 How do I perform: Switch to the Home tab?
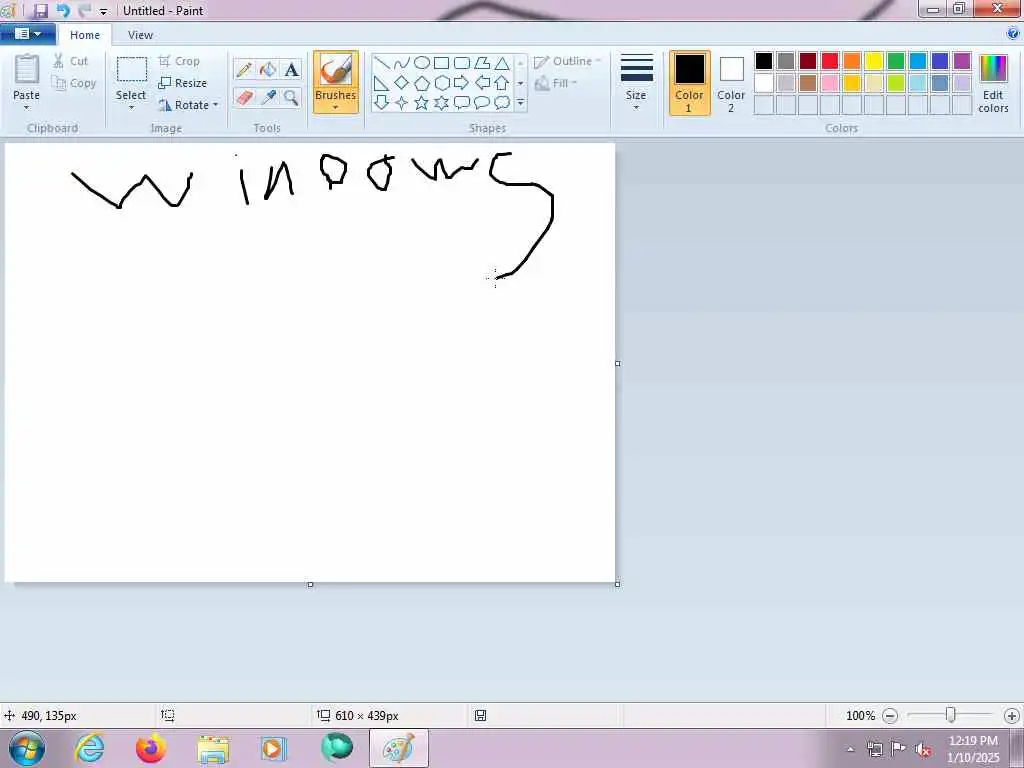click(85, 35)
